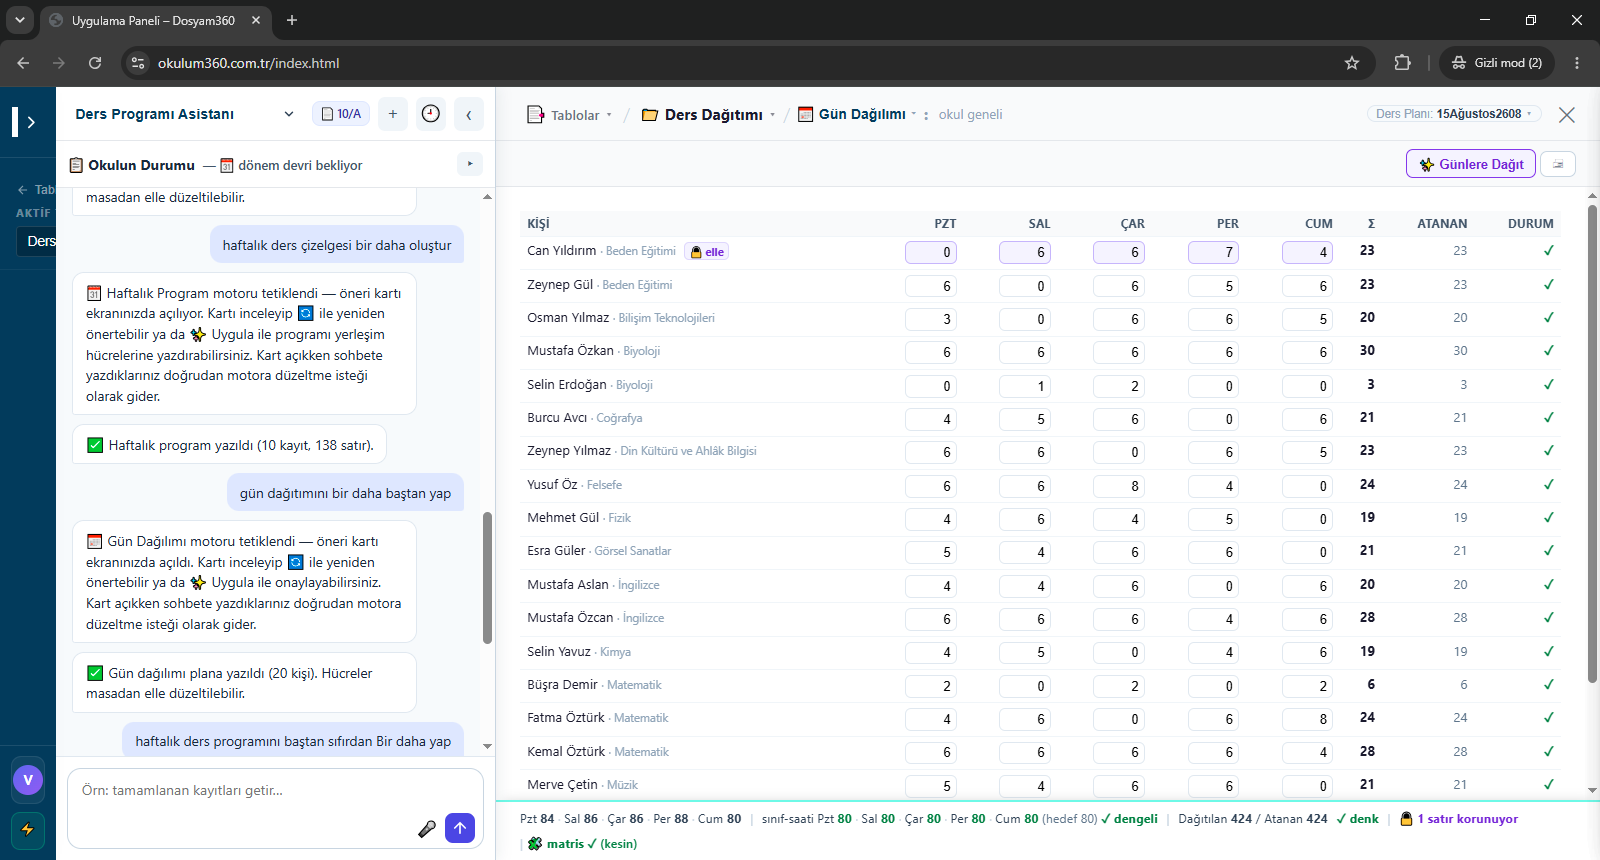This screenshot has width=1600, height=860.
Task: Click the Günlere Dağıt button
Action: point(1471,164)
